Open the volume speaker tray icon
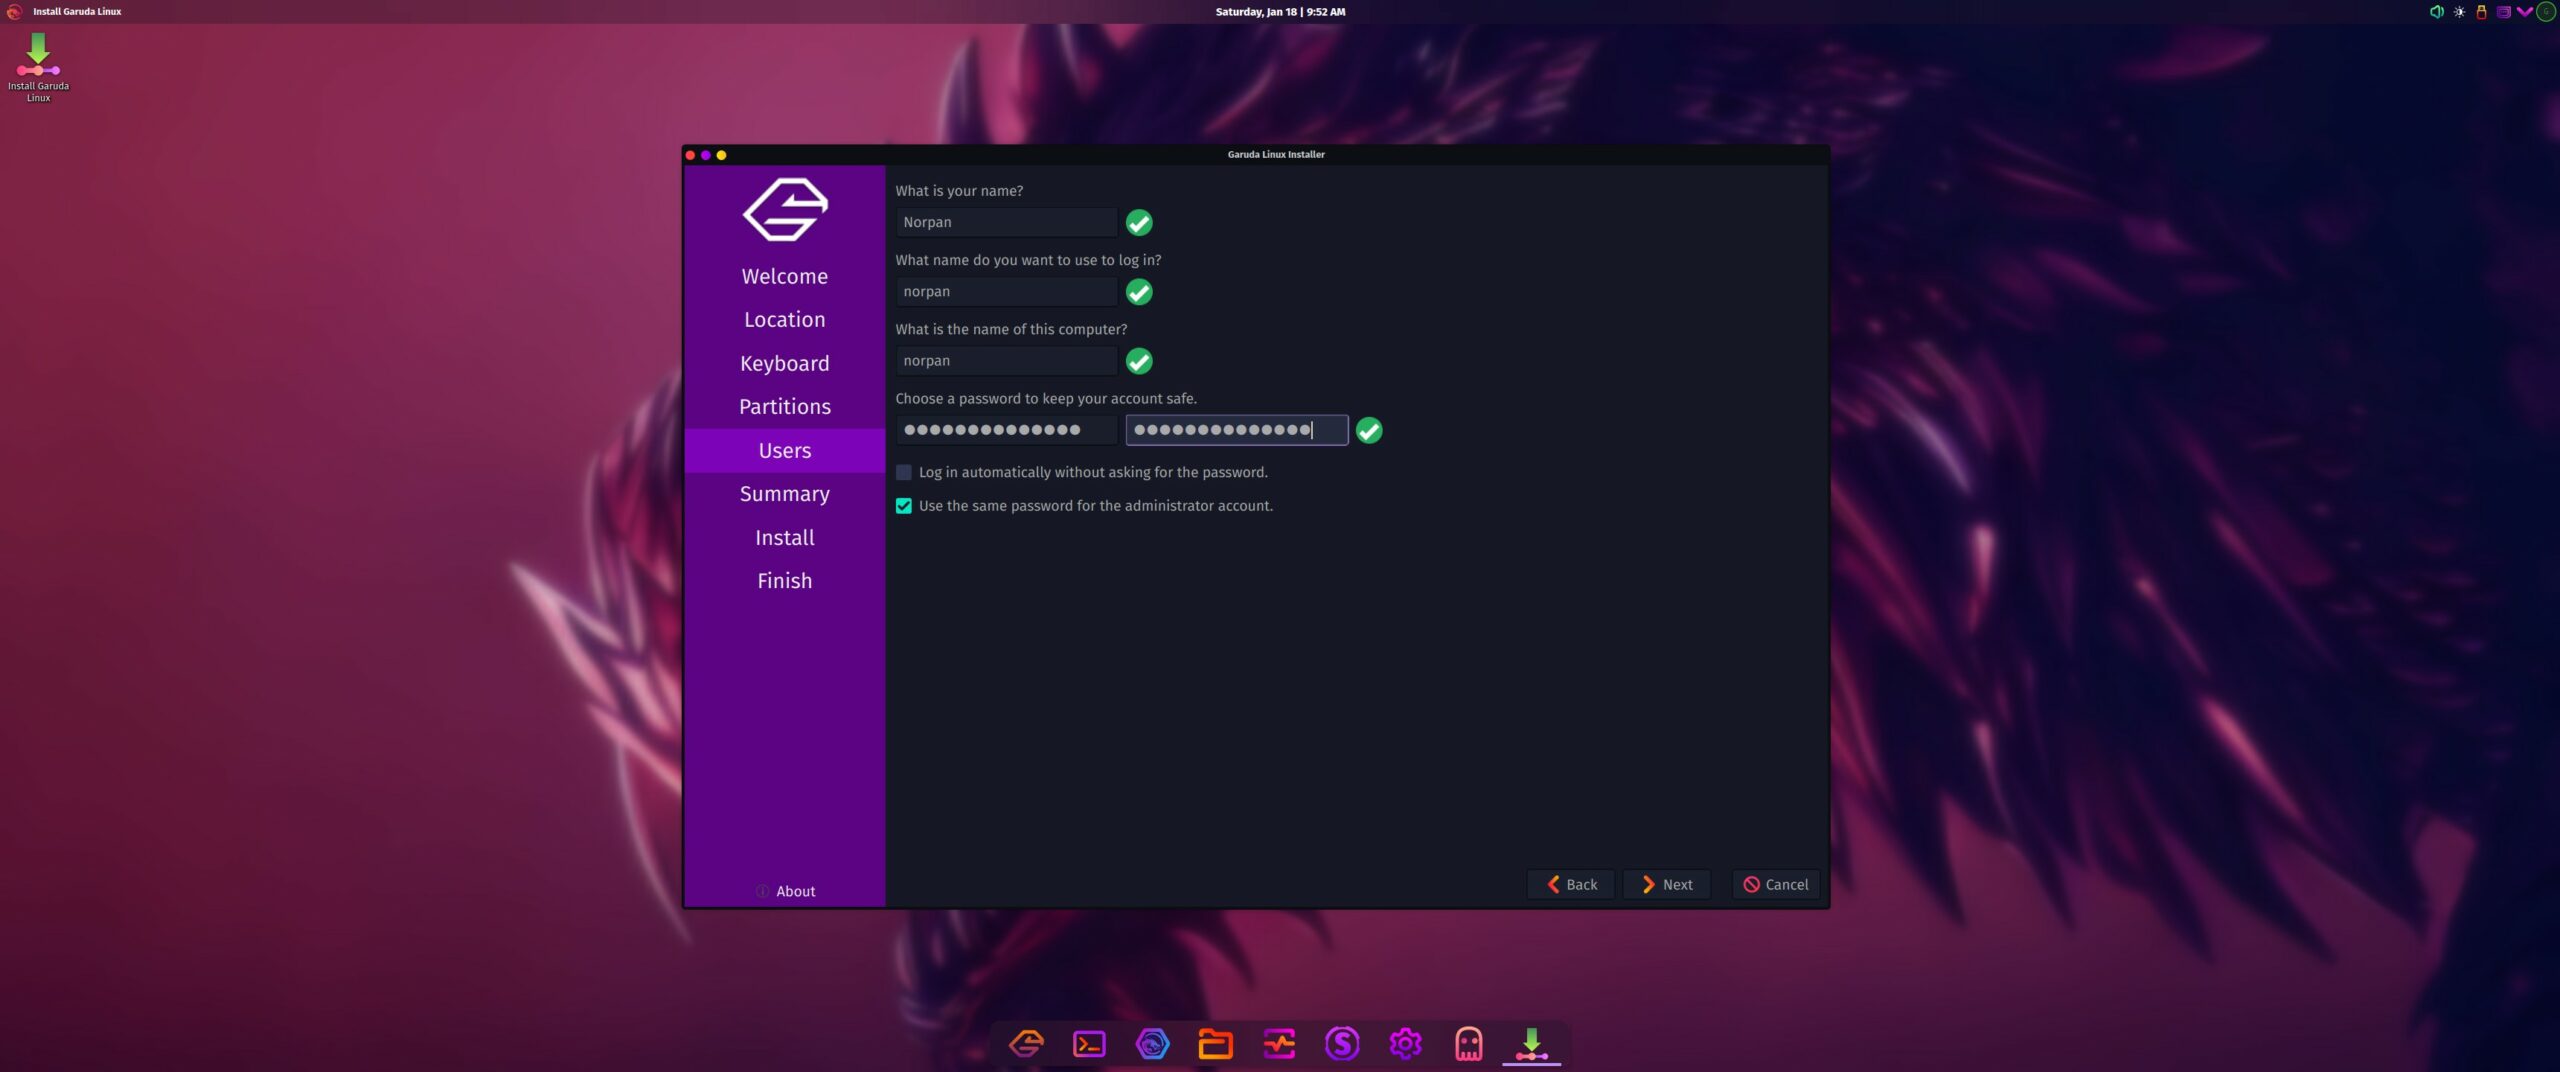 click(2436, 12)
